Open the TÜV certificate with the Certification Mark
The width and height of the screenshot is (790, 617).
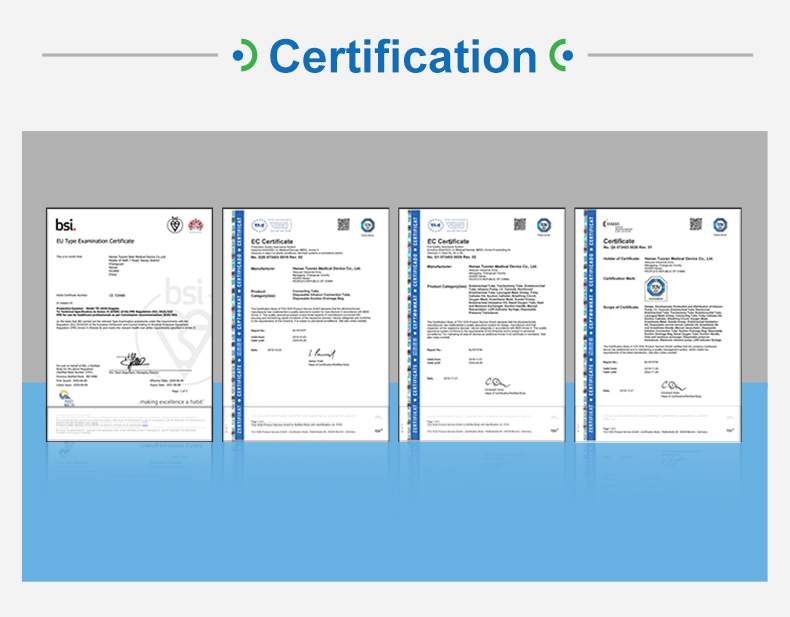coord(658,324)
